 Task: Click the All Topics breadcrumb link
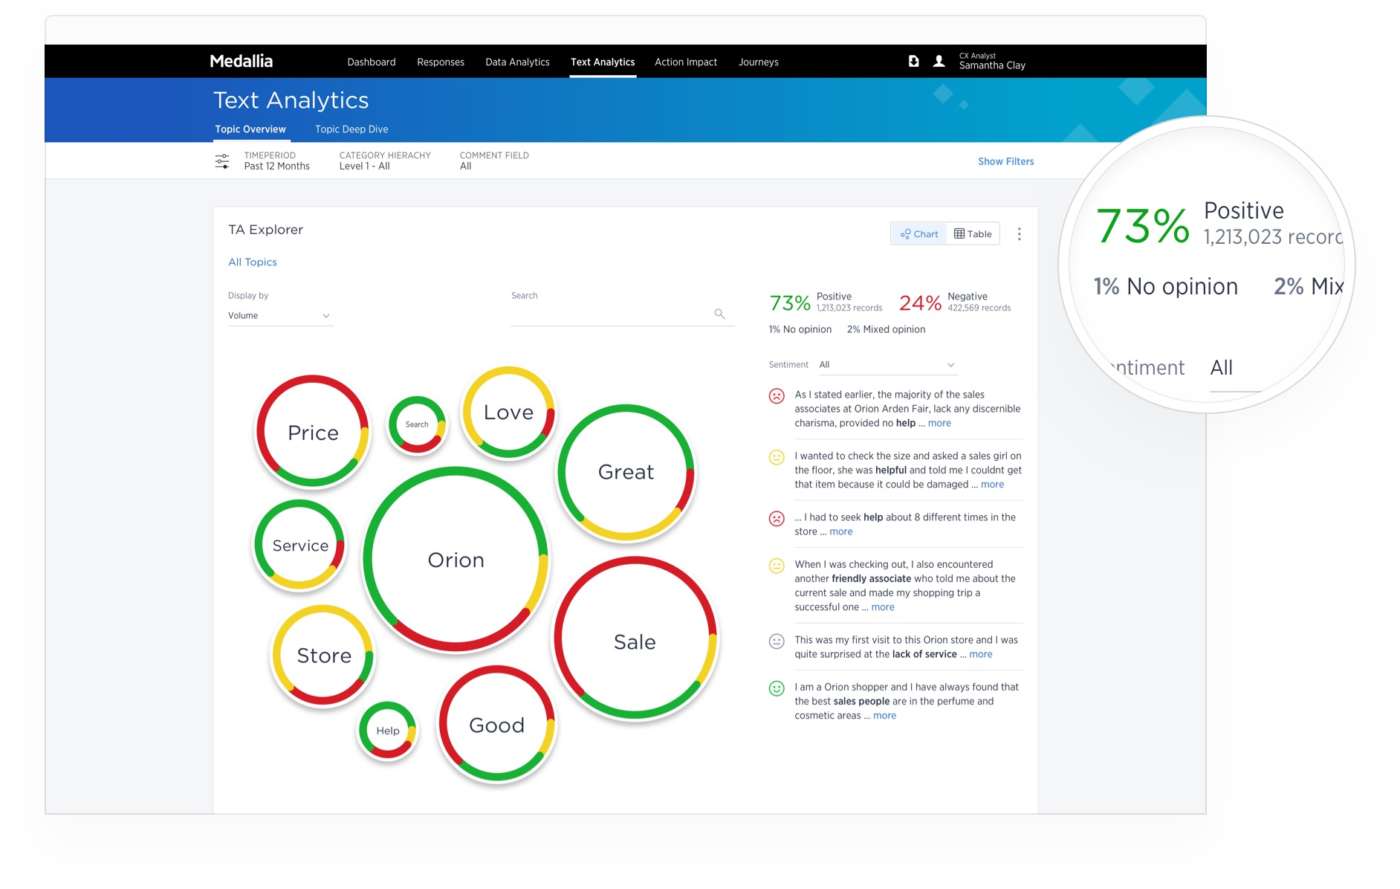pyautogui.click(x=252, y=262)
